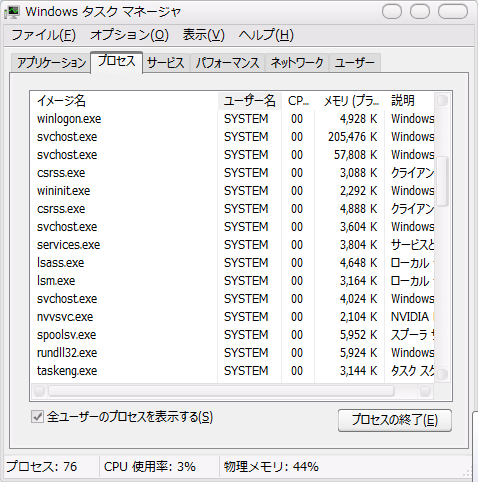Viewport: 478px width, 482px height.
Task: Maximize the Task Manager window
Action: tap(420, 12)
